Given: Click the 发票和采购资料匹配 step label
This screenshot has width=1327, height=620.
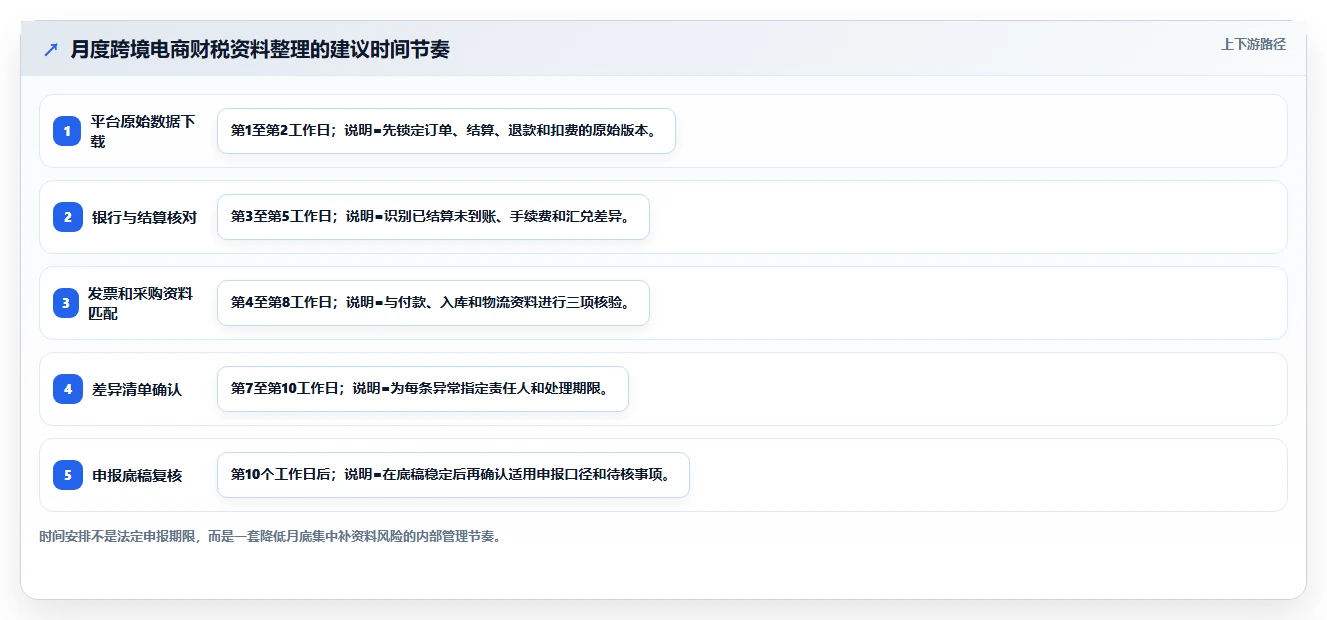Looking at the screenshot, I should [x=141, y=303].
